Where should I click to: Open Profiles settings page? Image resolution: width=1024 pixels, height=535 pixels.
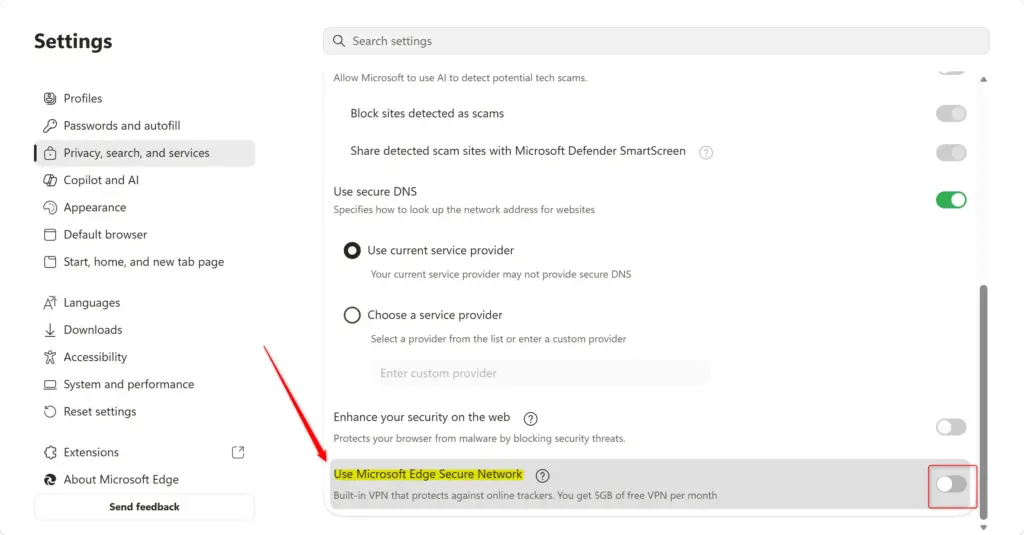(x=144, y=99)
